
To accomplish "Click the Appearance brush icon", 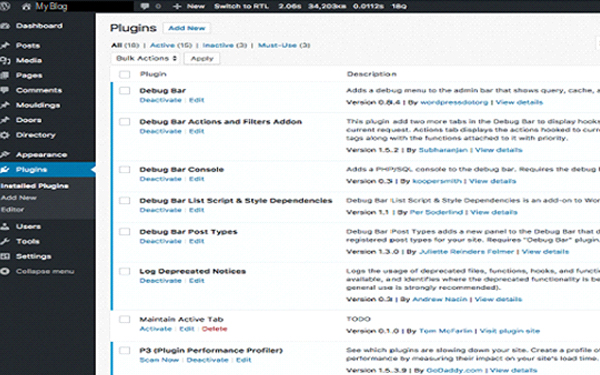I will pyautogui.click(x=5, y=155).
